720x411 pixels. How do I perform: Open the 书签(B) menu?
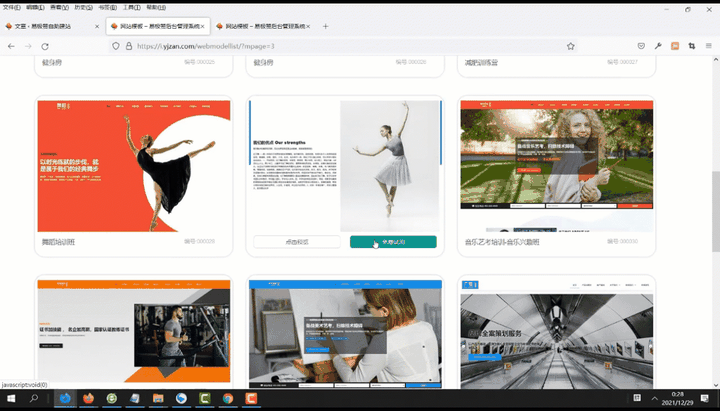click(107, 8)
